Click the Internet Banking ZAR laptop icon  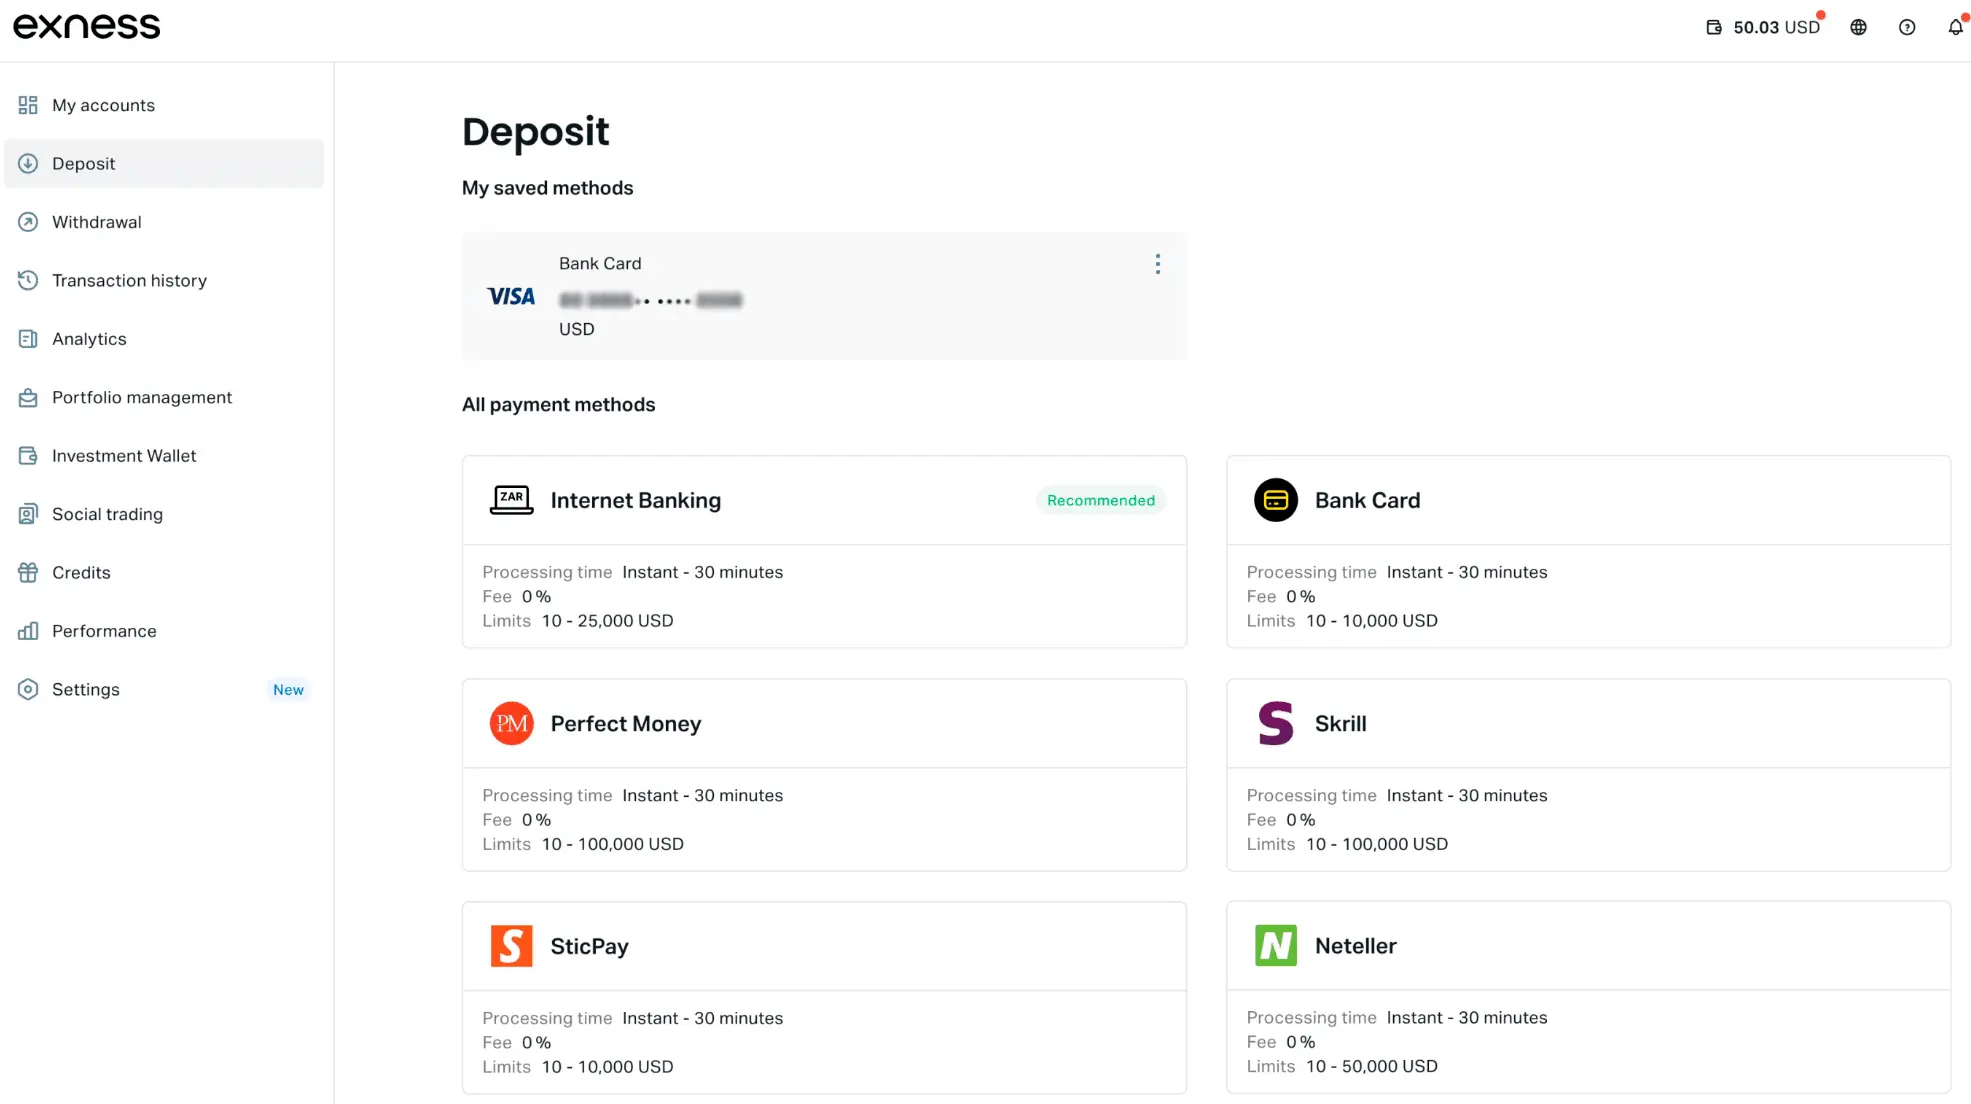pyautogui.click(x=511, y=500)
